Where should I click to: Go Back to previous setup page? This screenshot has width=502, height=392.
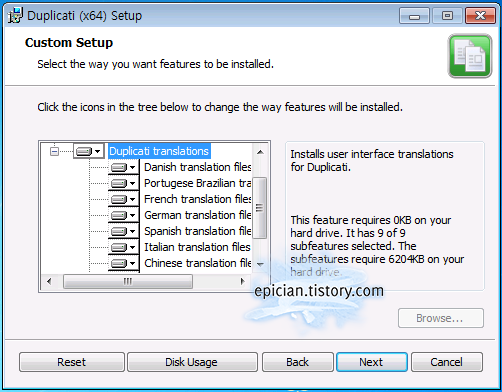[298, 362]
